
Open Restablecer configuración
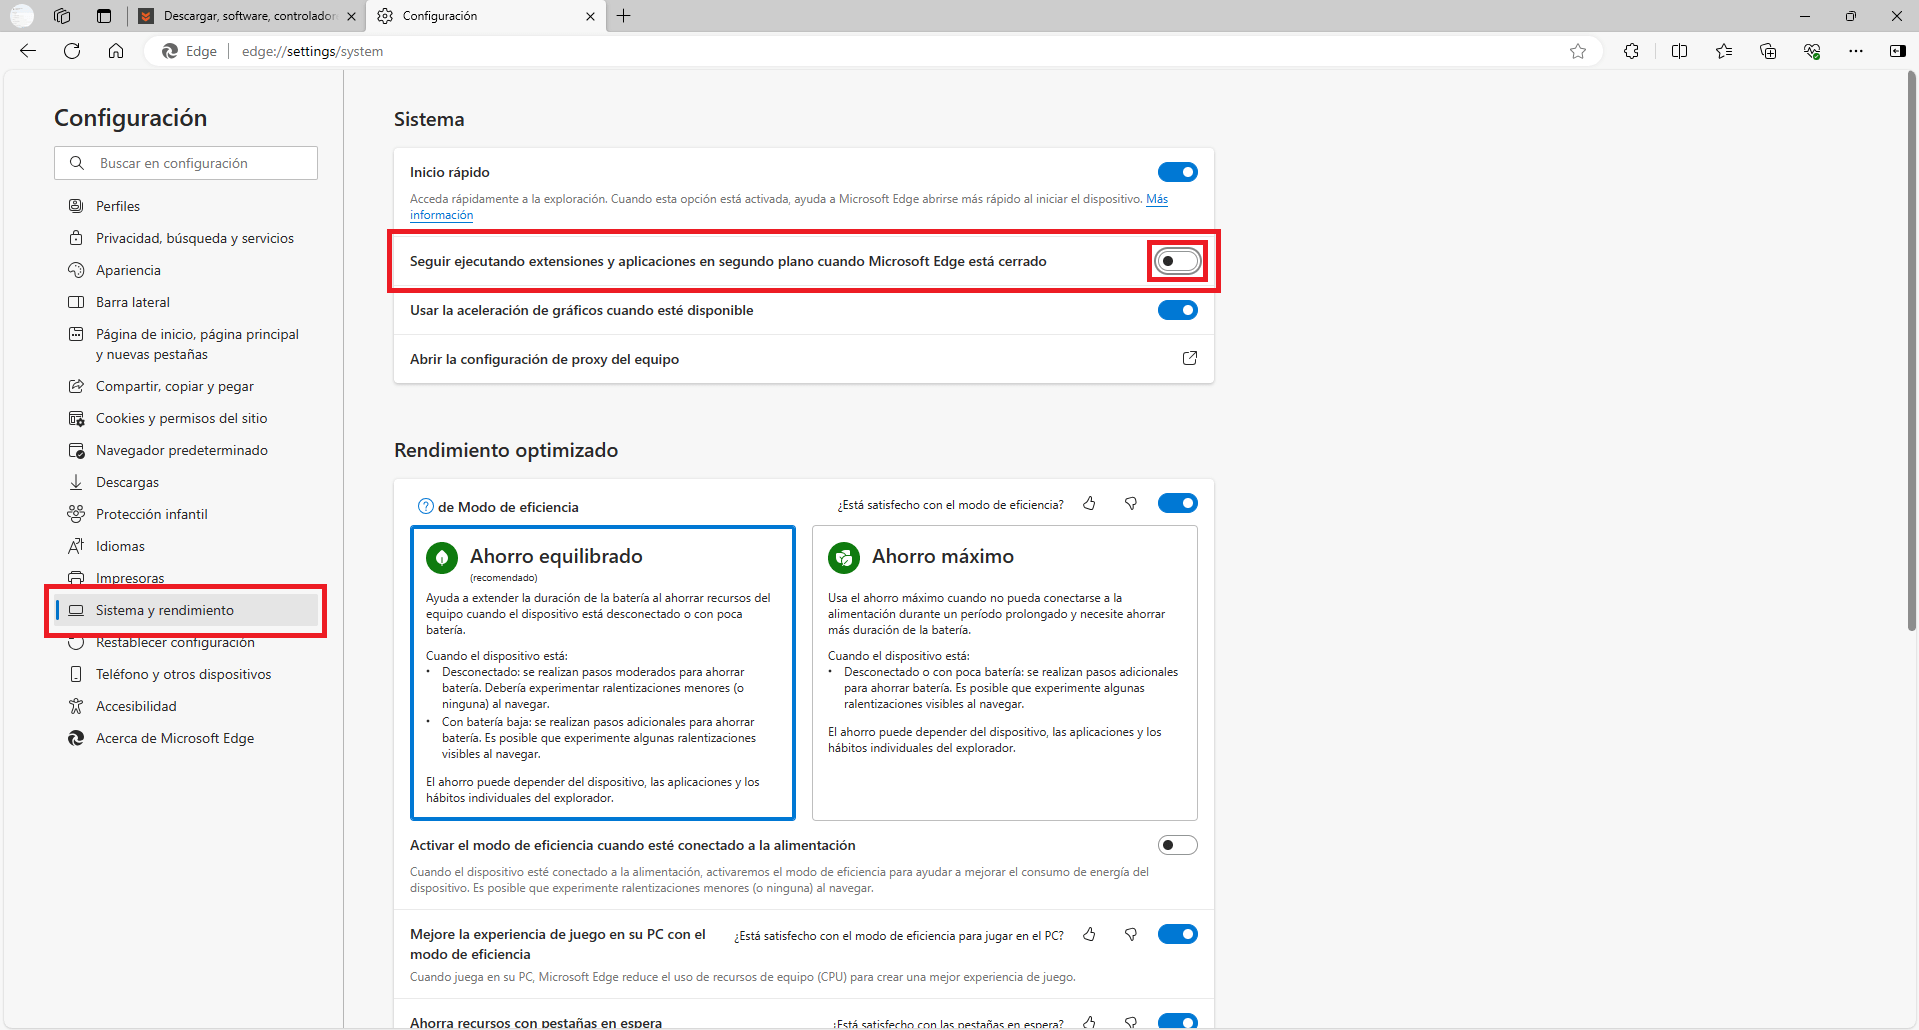(186, 642)
